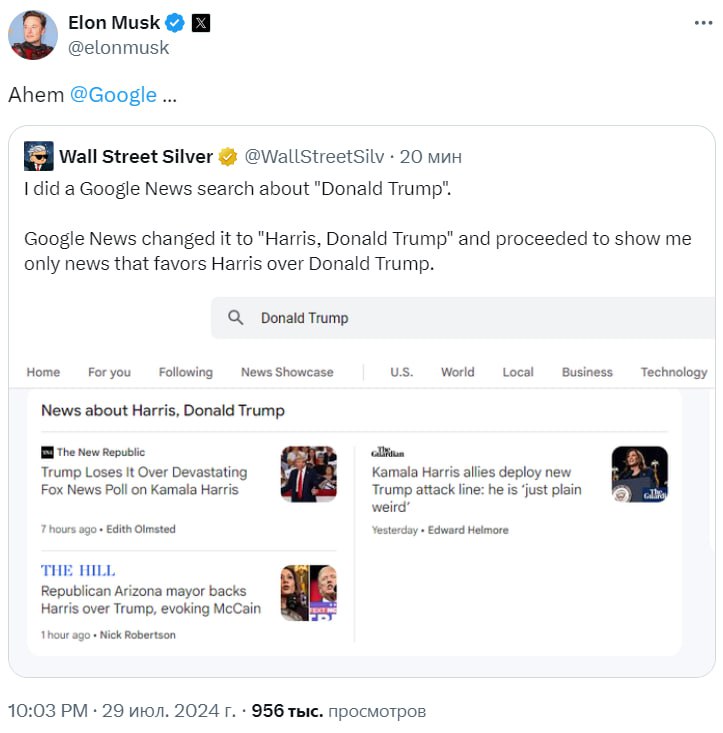The height and width of the screenshot is (733, 723).
Task: Open the News Showcase tab
Action: [287, 372]
